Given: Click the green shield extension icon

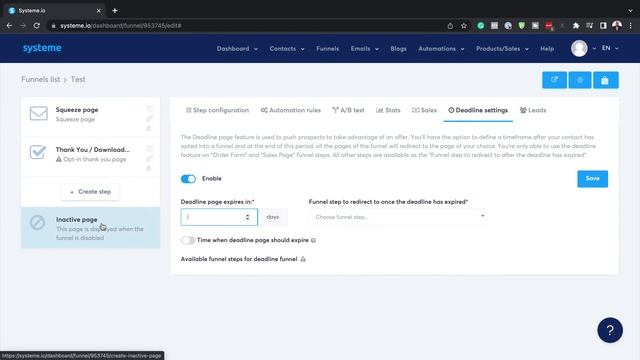Looking at the screenshot, I should pyautogui.click(x=522, y=26).
